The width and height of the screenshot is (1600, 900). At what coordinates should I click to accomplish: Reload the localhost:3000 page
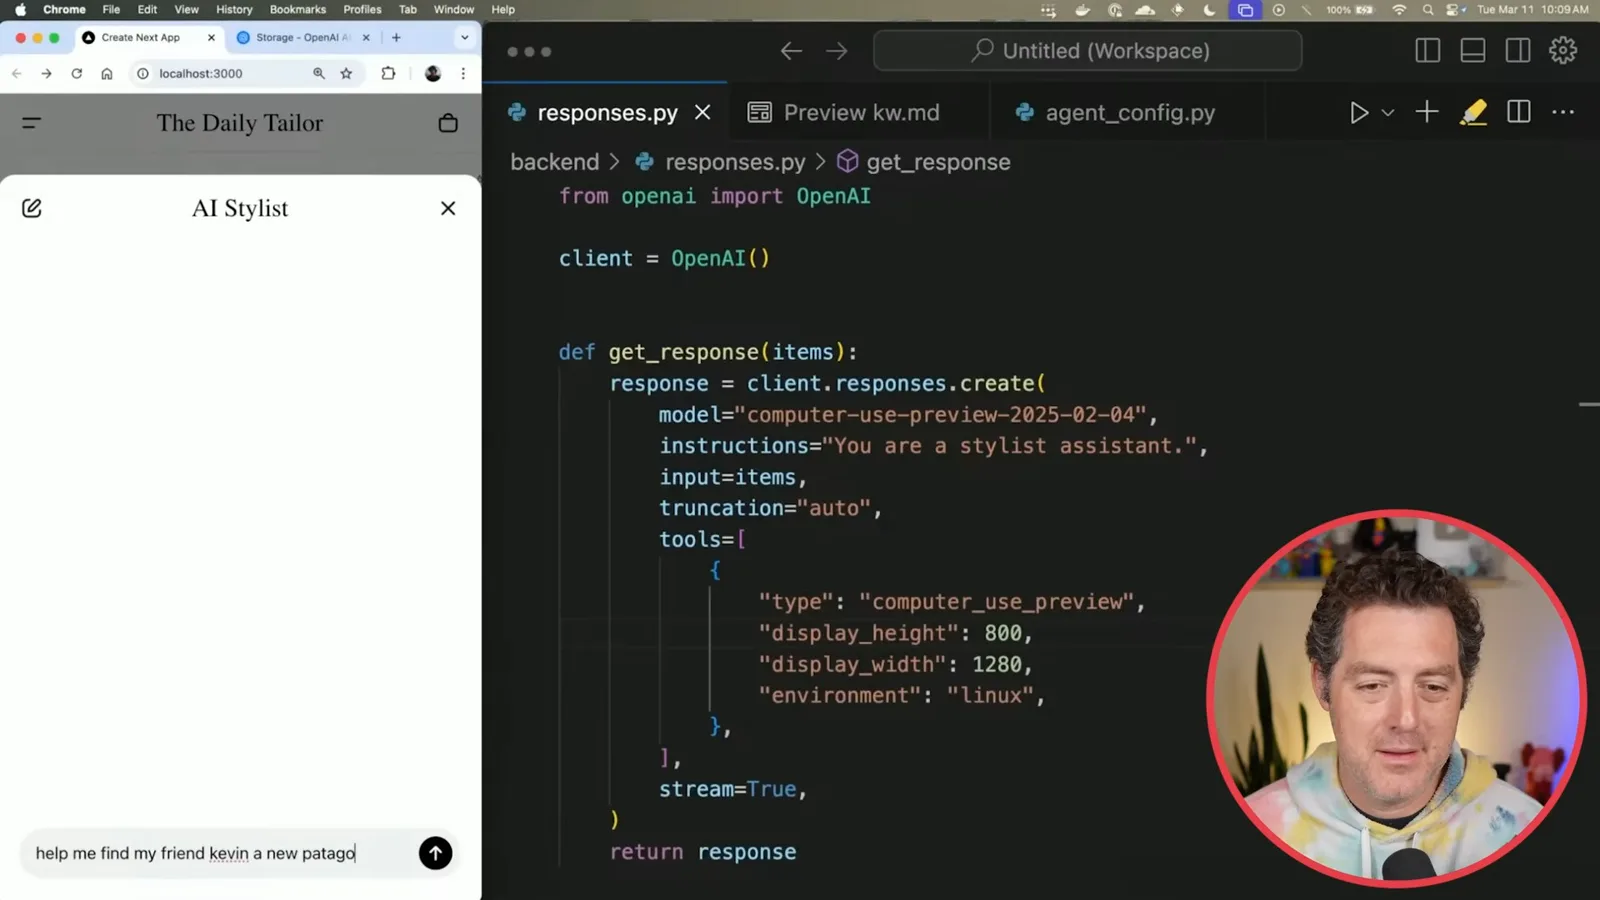(x=77, y=73)
